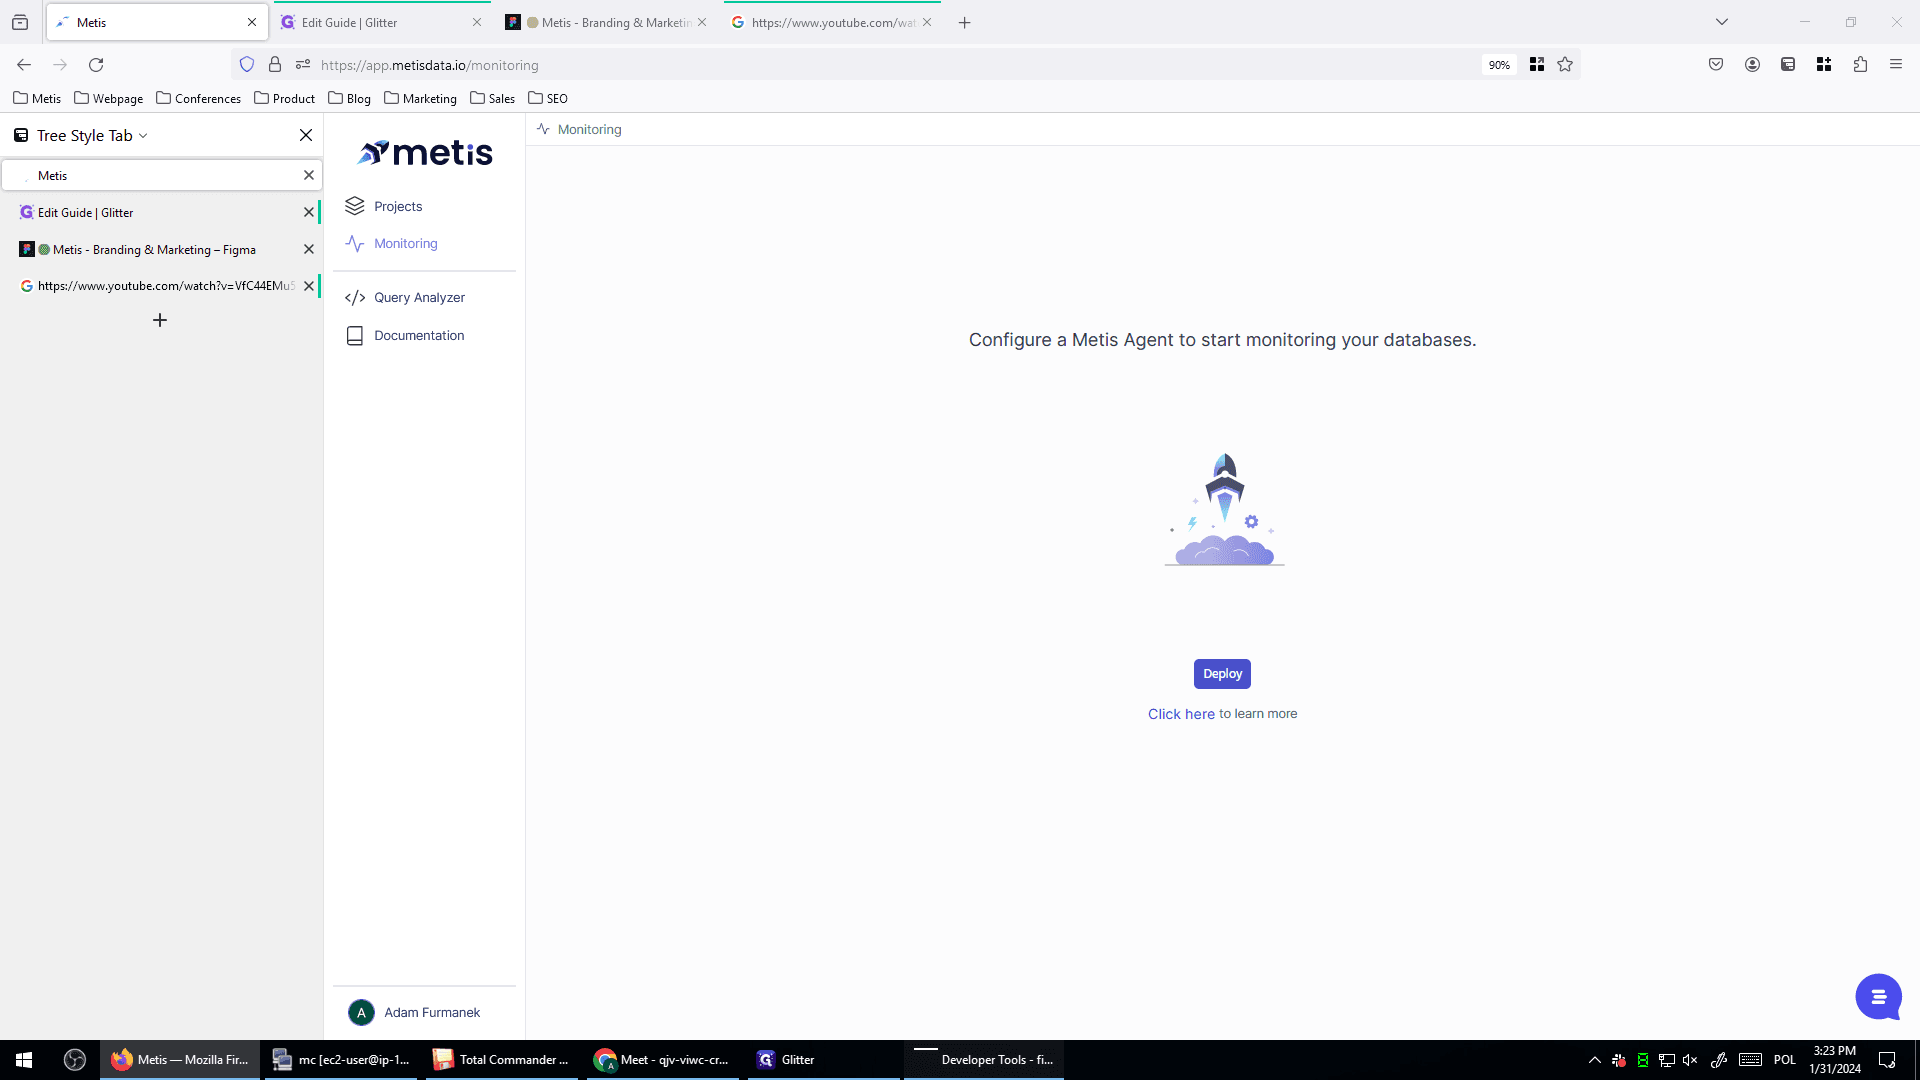The image size is (1920, 1080).
Task: Bookmark this page with the star icon
Action: click(x=1565, y=65)
